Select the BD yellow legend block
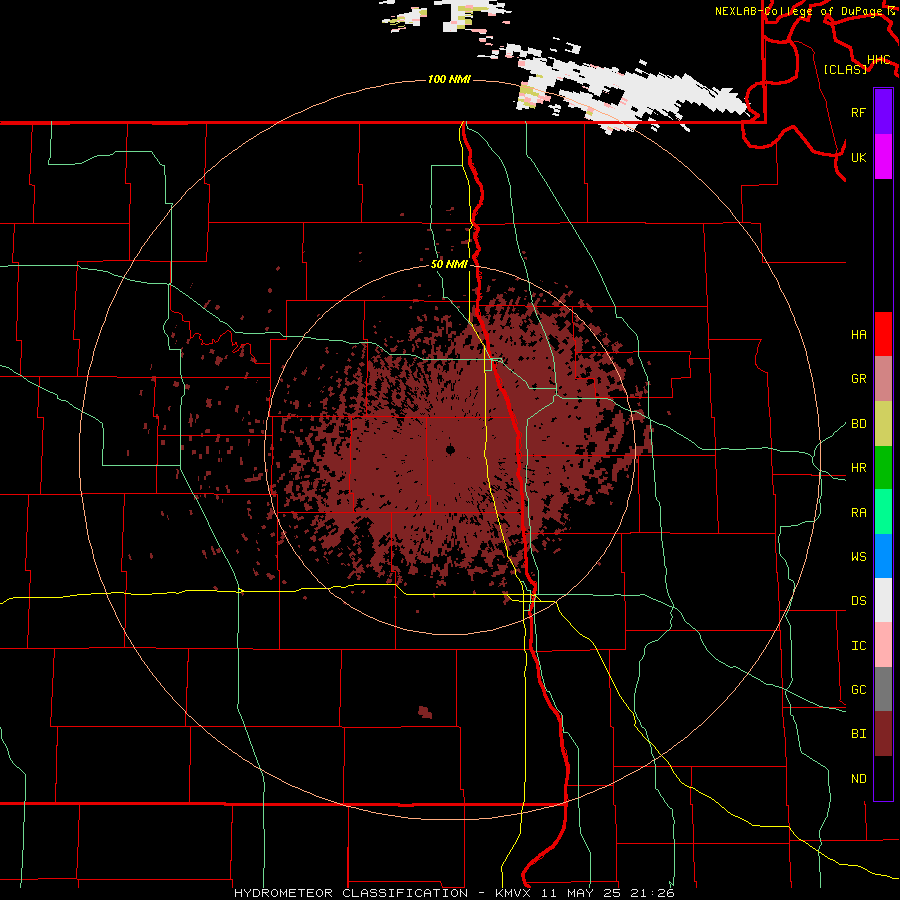 883,424
